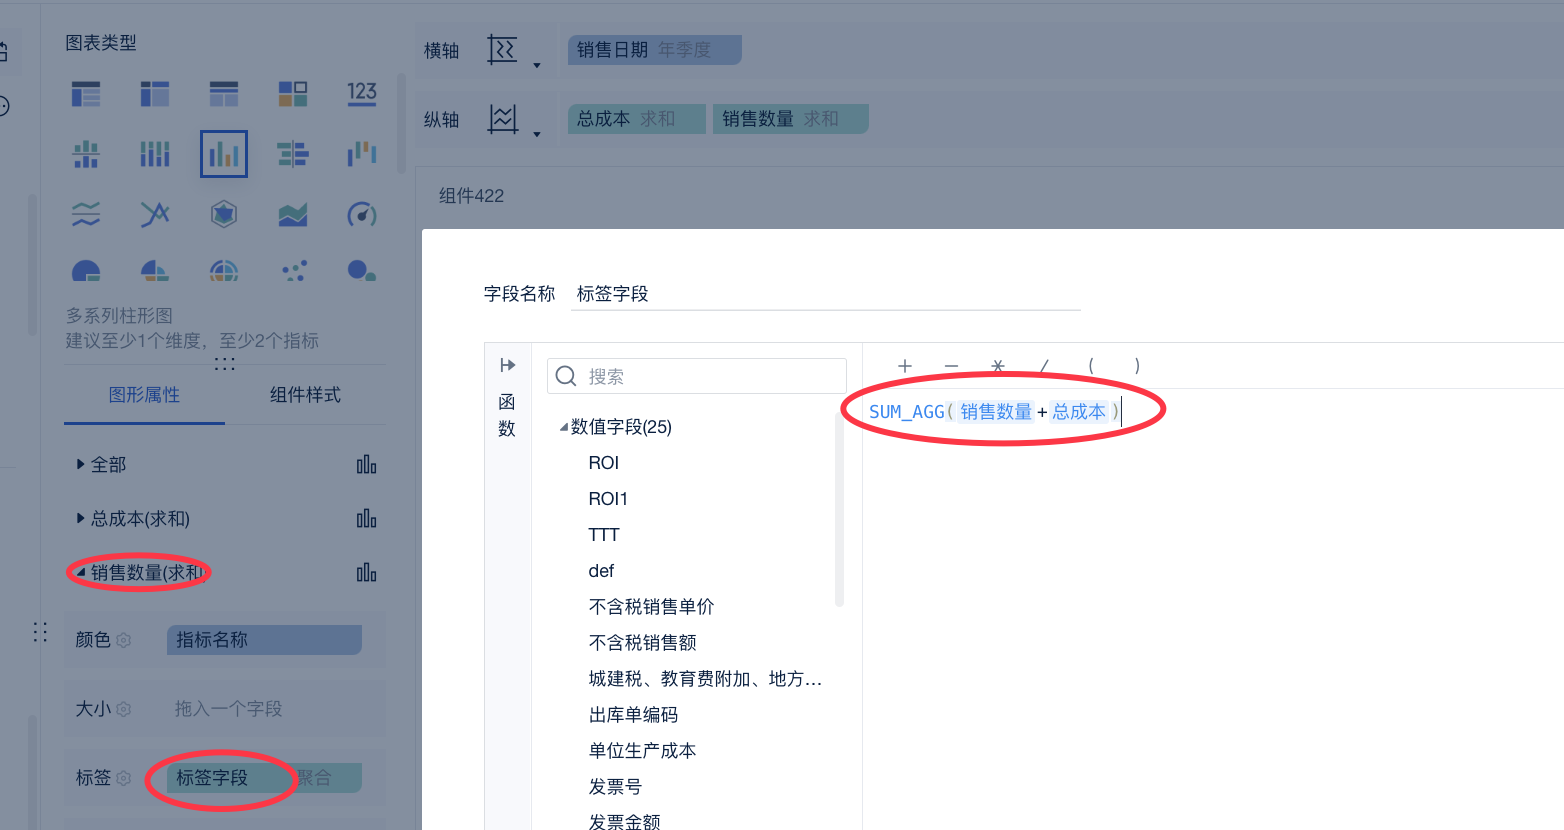Click the 指标名称 color field pill
Screen dimensions: 1564x830
[264, 640]
